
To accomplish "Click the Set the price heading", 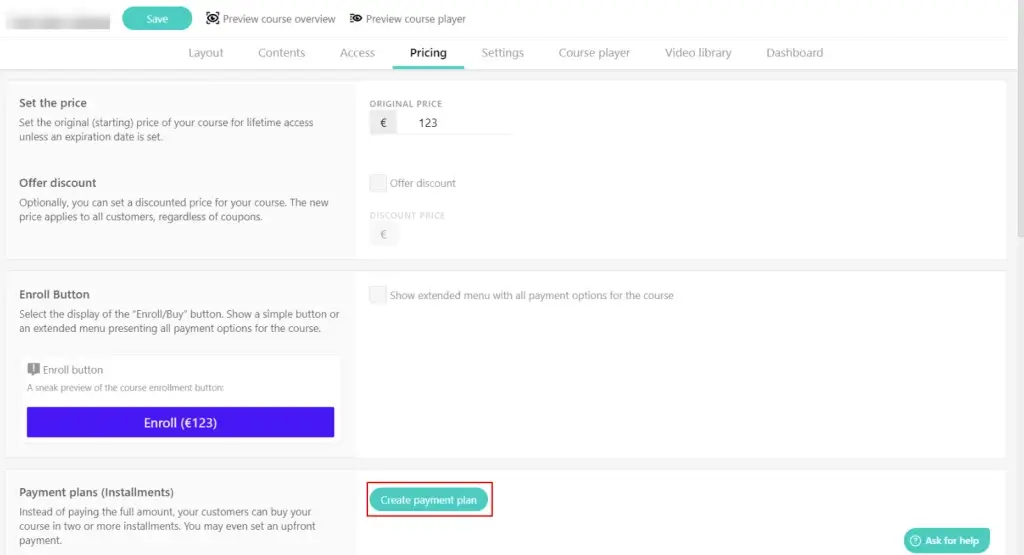I will (x=53, y=103).
